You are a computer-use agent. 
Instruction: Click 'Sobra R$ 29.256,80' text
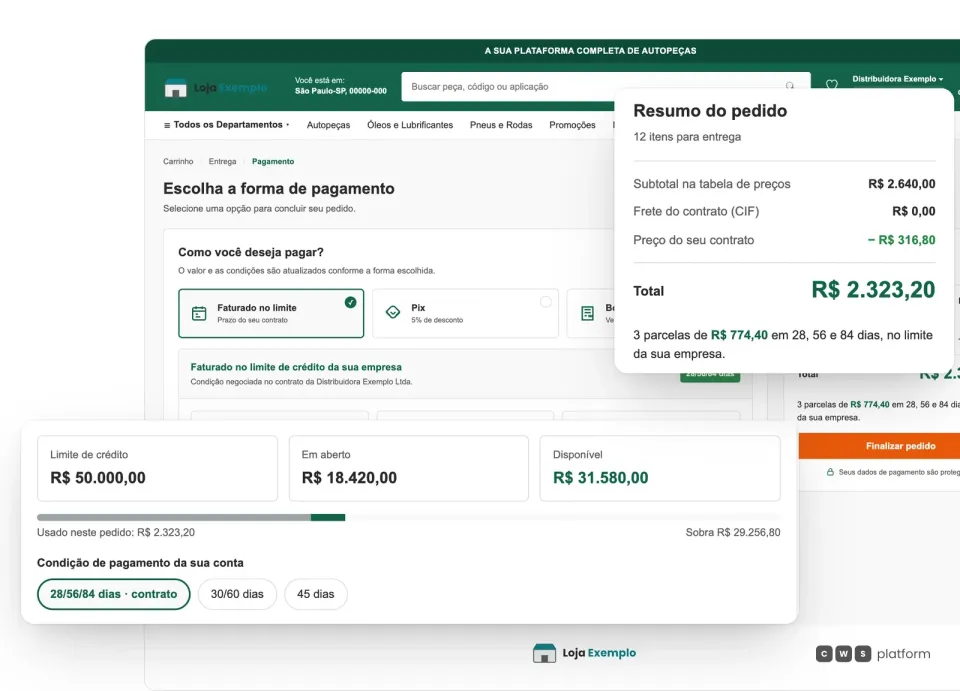733,532
